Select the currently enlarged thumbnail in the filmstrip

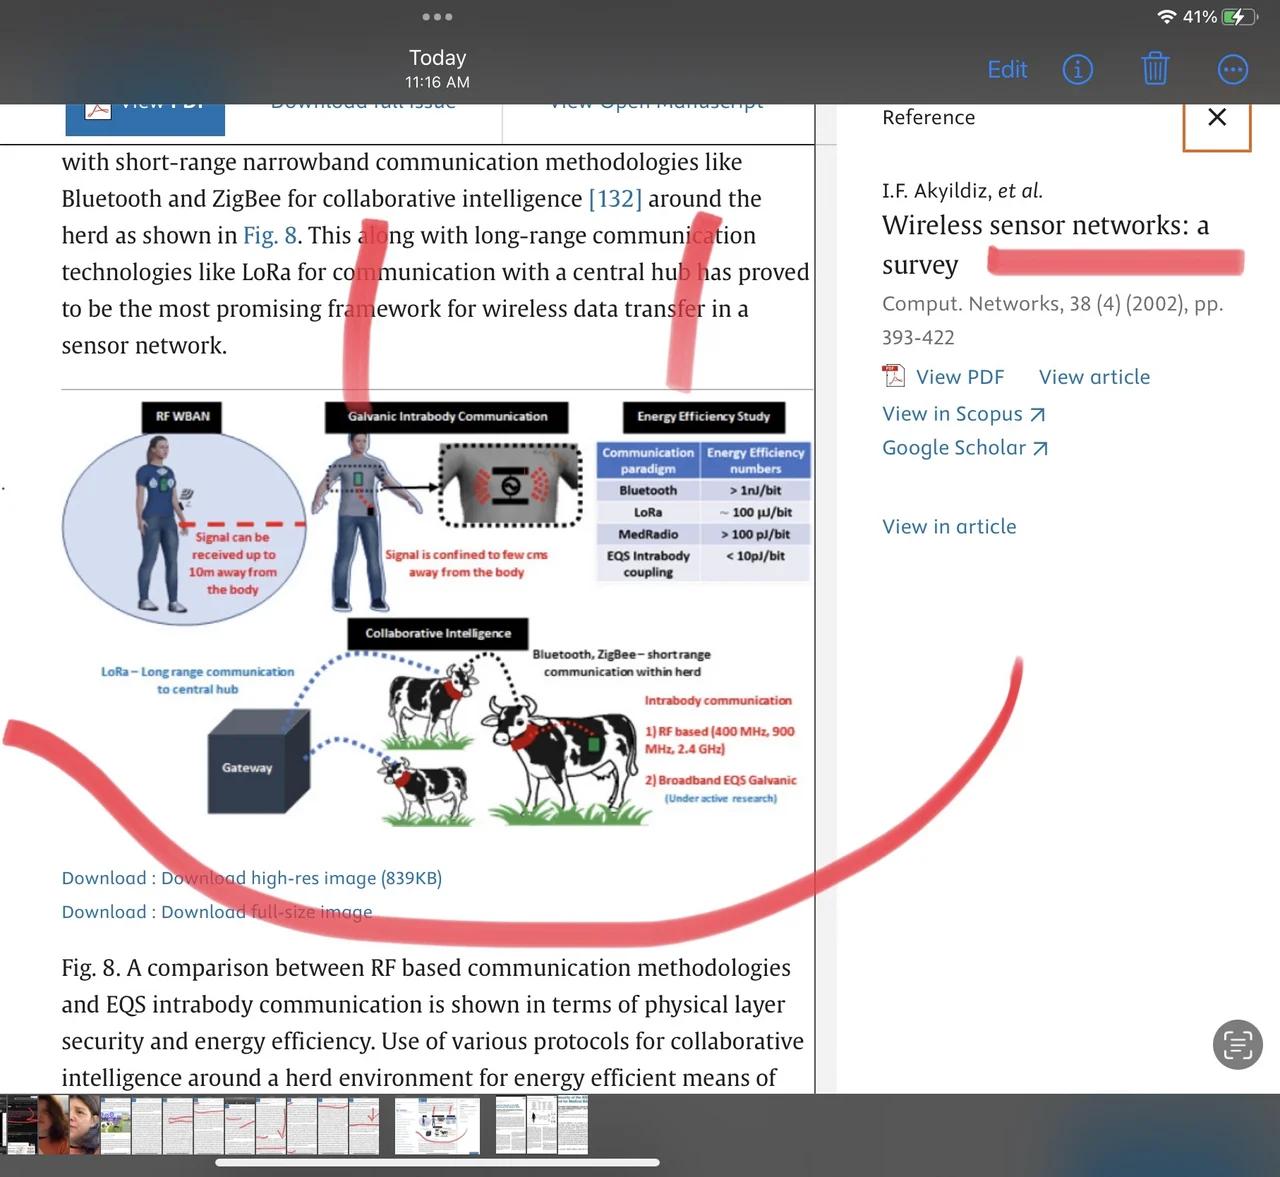click(437, 1125)
